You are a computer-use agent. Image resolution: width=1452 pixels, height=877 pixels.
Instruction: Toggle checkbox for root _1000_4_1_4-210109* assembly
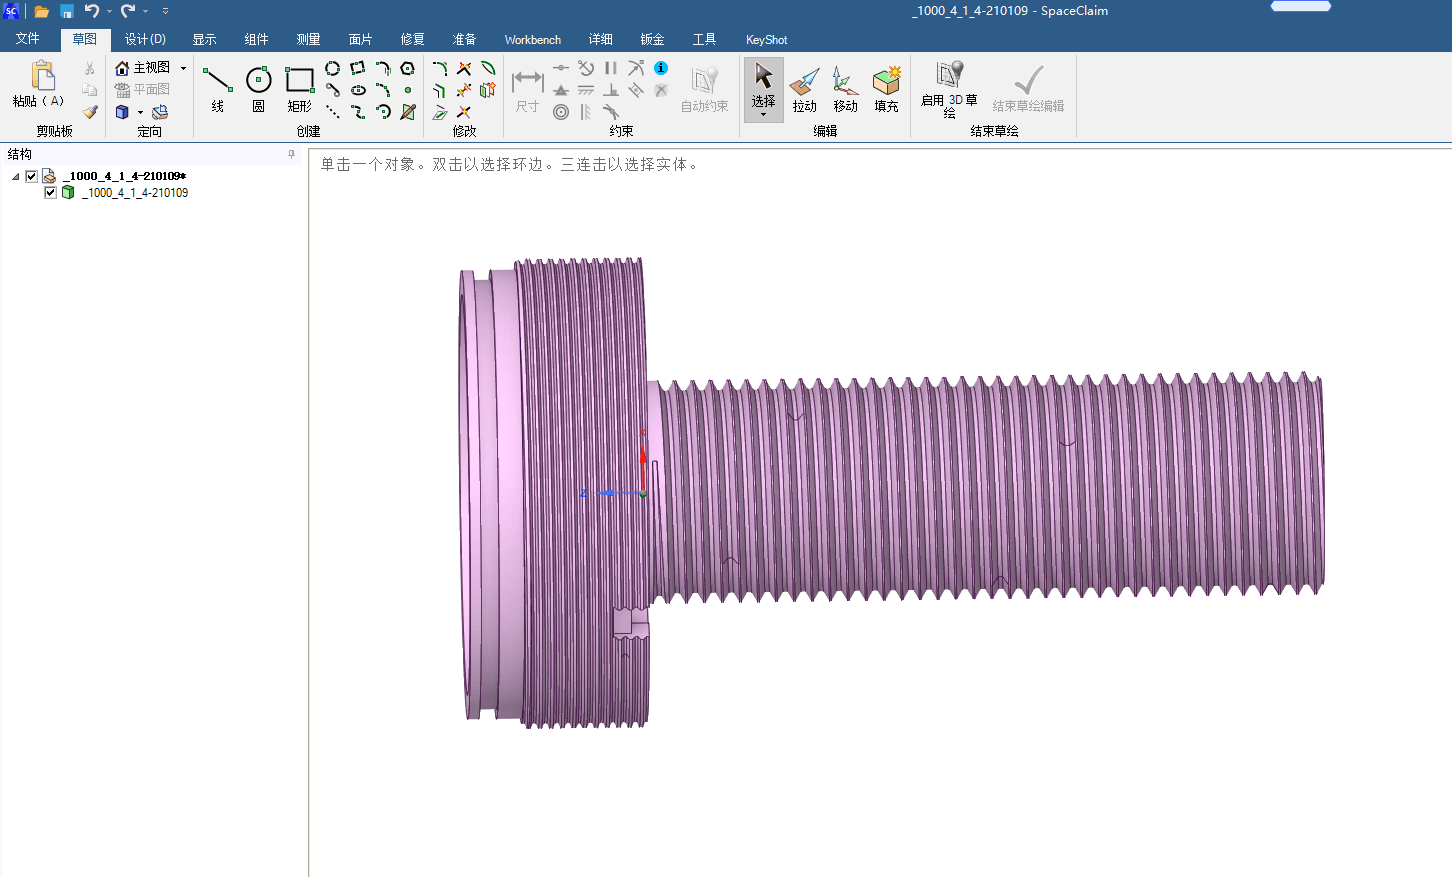(x=31, y=176)
